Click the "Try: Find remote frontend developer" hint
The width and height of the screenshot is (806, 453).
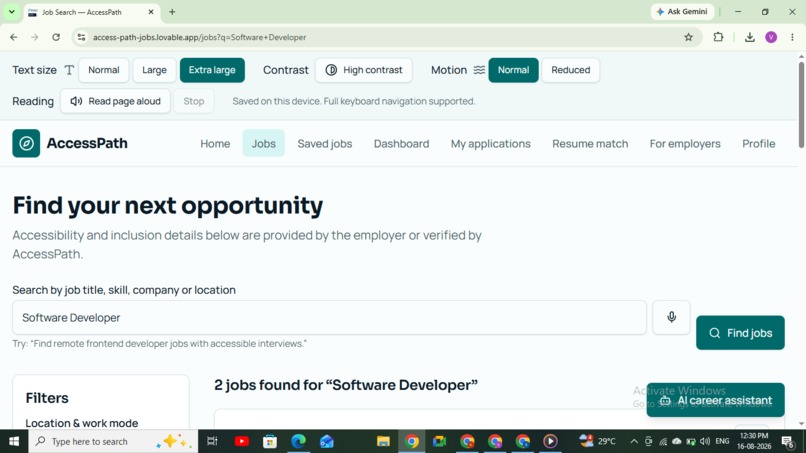coord(159,343)
